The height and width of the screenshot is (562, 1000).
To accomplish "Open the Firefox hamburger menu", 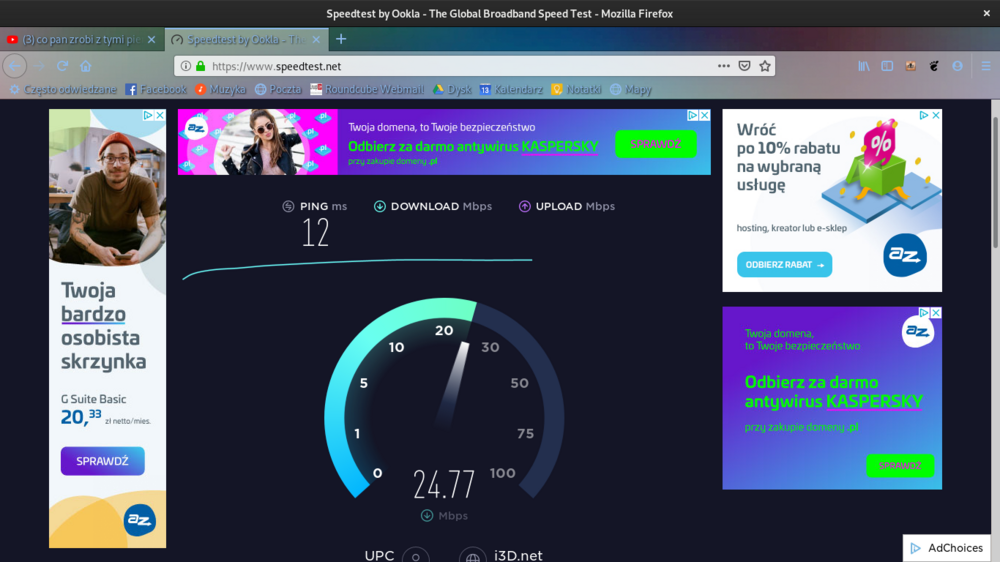I will pyautogui.click(x=986, y=66).
